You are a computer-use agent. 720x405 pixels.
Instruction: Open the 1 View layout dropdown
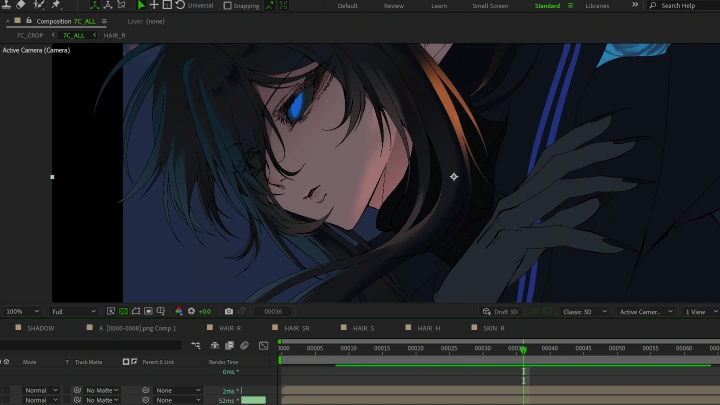coord(700,312)
